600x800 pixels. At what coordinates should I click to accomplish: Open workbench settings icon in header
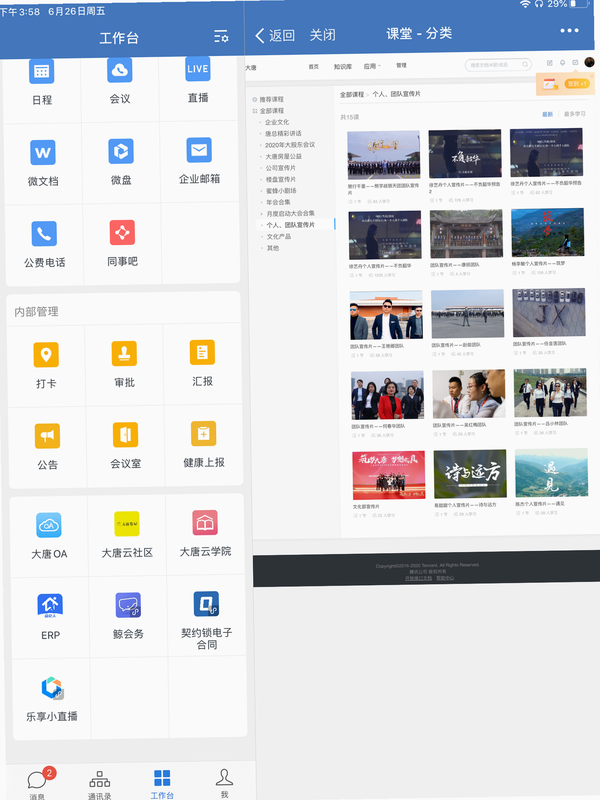(221, 36)
